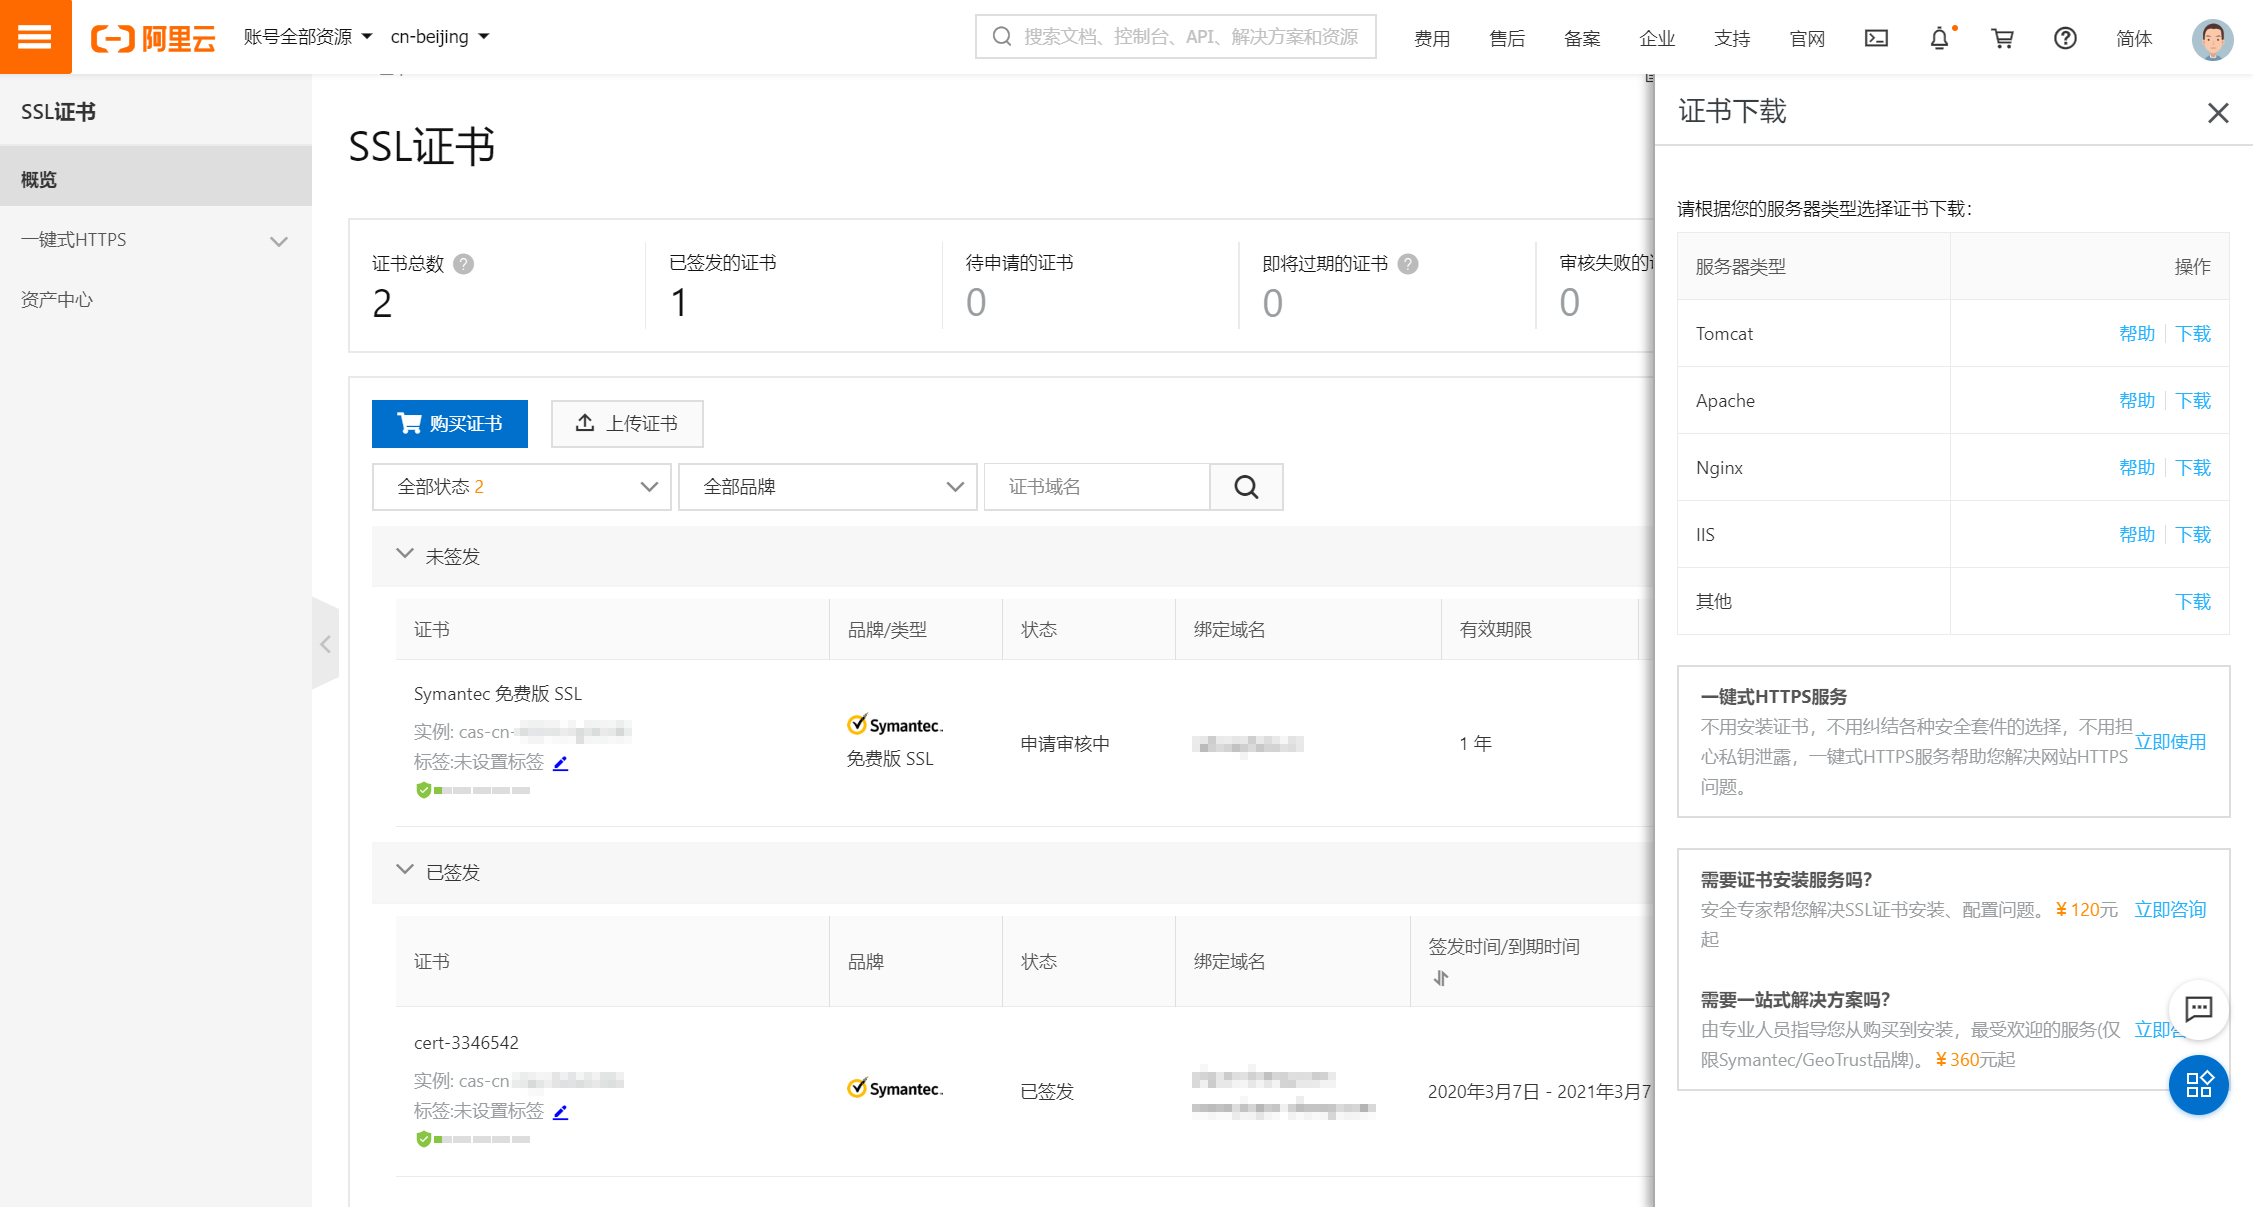This screenshot has height=1207, width=2253.
Task: Open help for Nginx
Action: 2137,468
